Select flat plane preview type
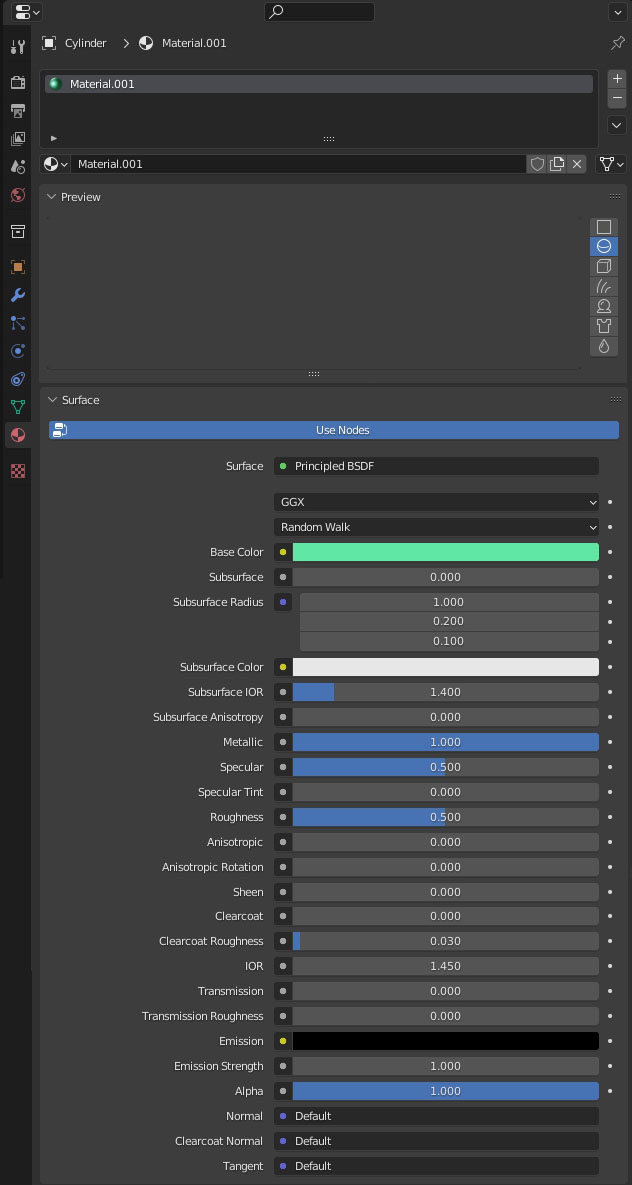Image resolution: width=632 pixels, height=1185 pixels. [x=603, y=227]
